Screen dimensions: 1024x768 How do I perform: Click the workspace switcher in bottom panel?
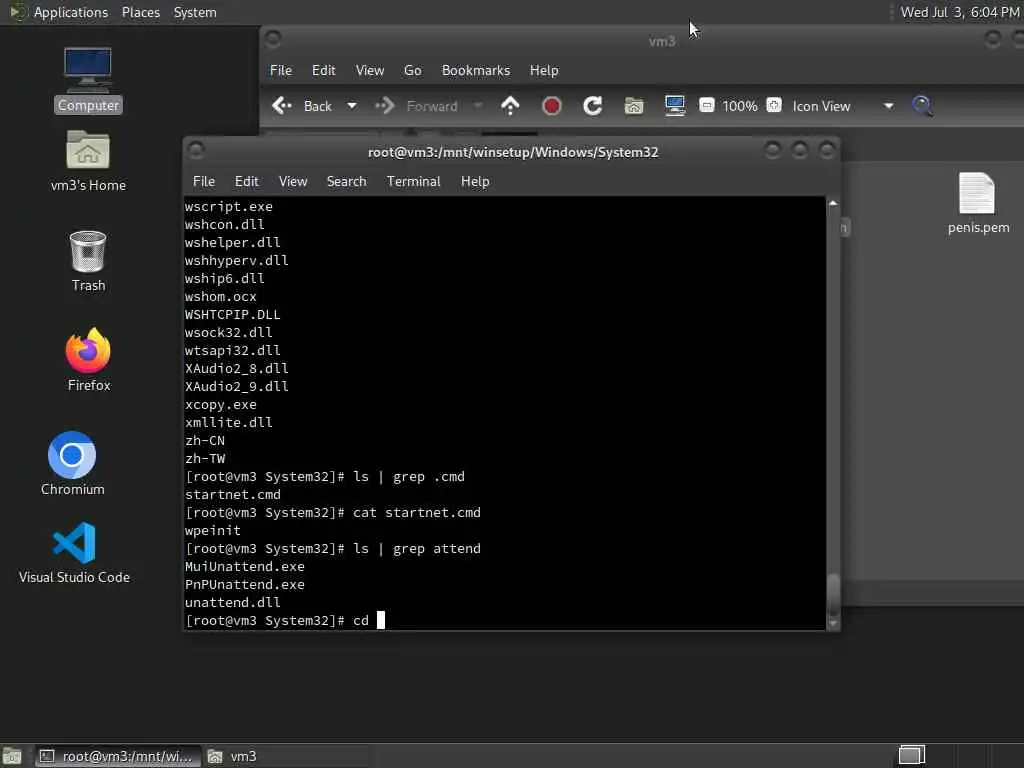pos(912,756)
